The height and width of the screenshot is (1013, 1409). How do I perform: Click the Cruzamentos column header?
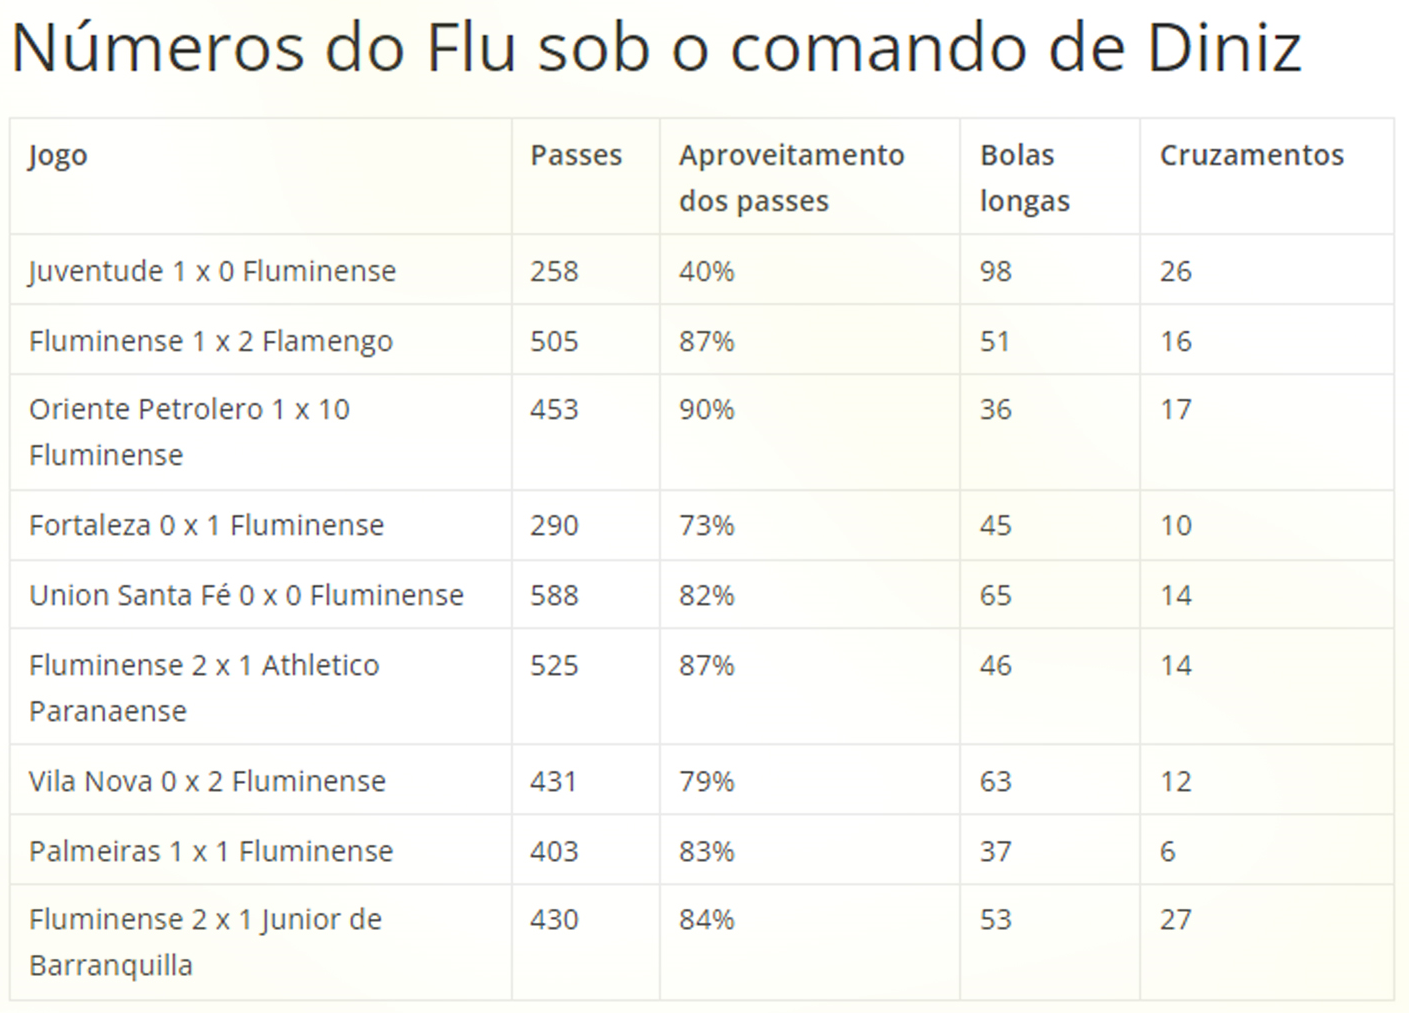(x=1251, y=155)
